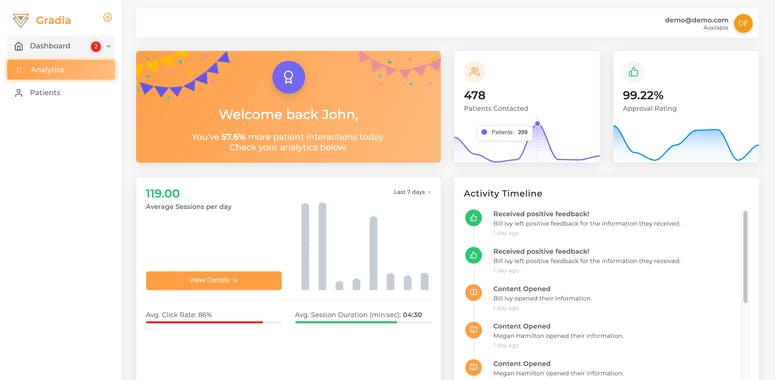775x380 pixels.
Task: Click the Bill Ivy Content Opened book icon
Action: pyautogui.click(x=474, y=293)
